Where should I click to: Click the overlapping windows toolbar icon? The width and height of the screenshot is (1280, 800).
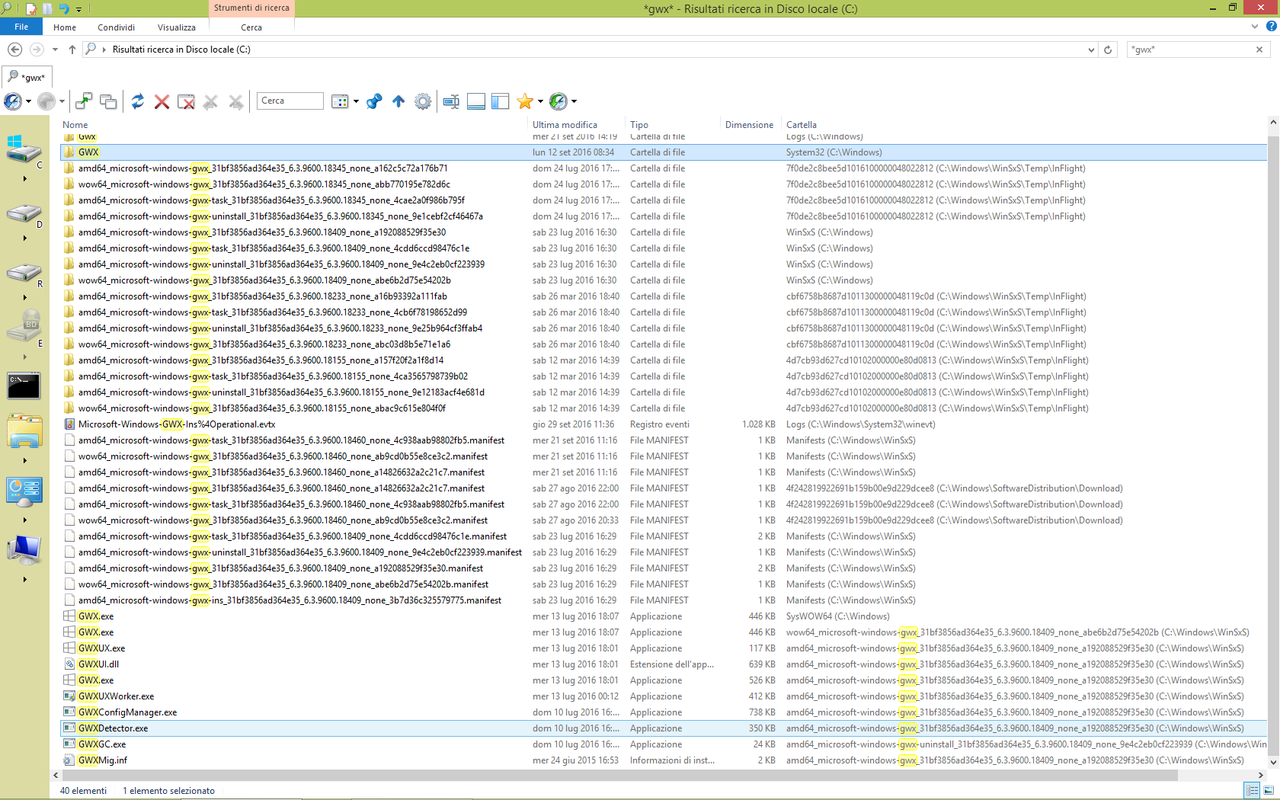click(108, 101)
